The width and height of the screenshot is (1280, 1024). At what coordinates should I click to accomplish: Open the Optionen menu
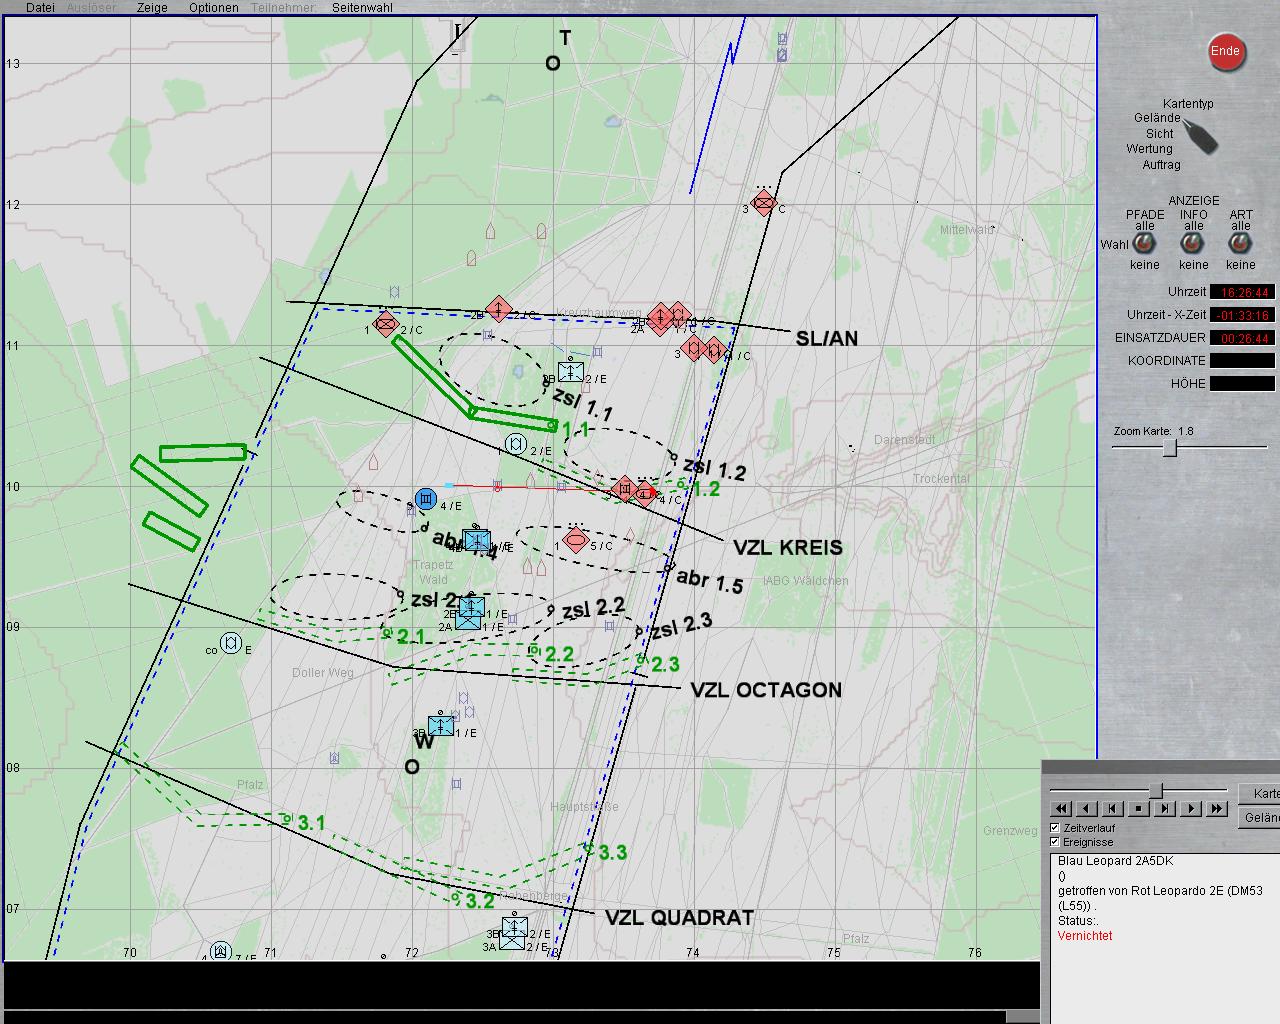click(x=213, y=7)
